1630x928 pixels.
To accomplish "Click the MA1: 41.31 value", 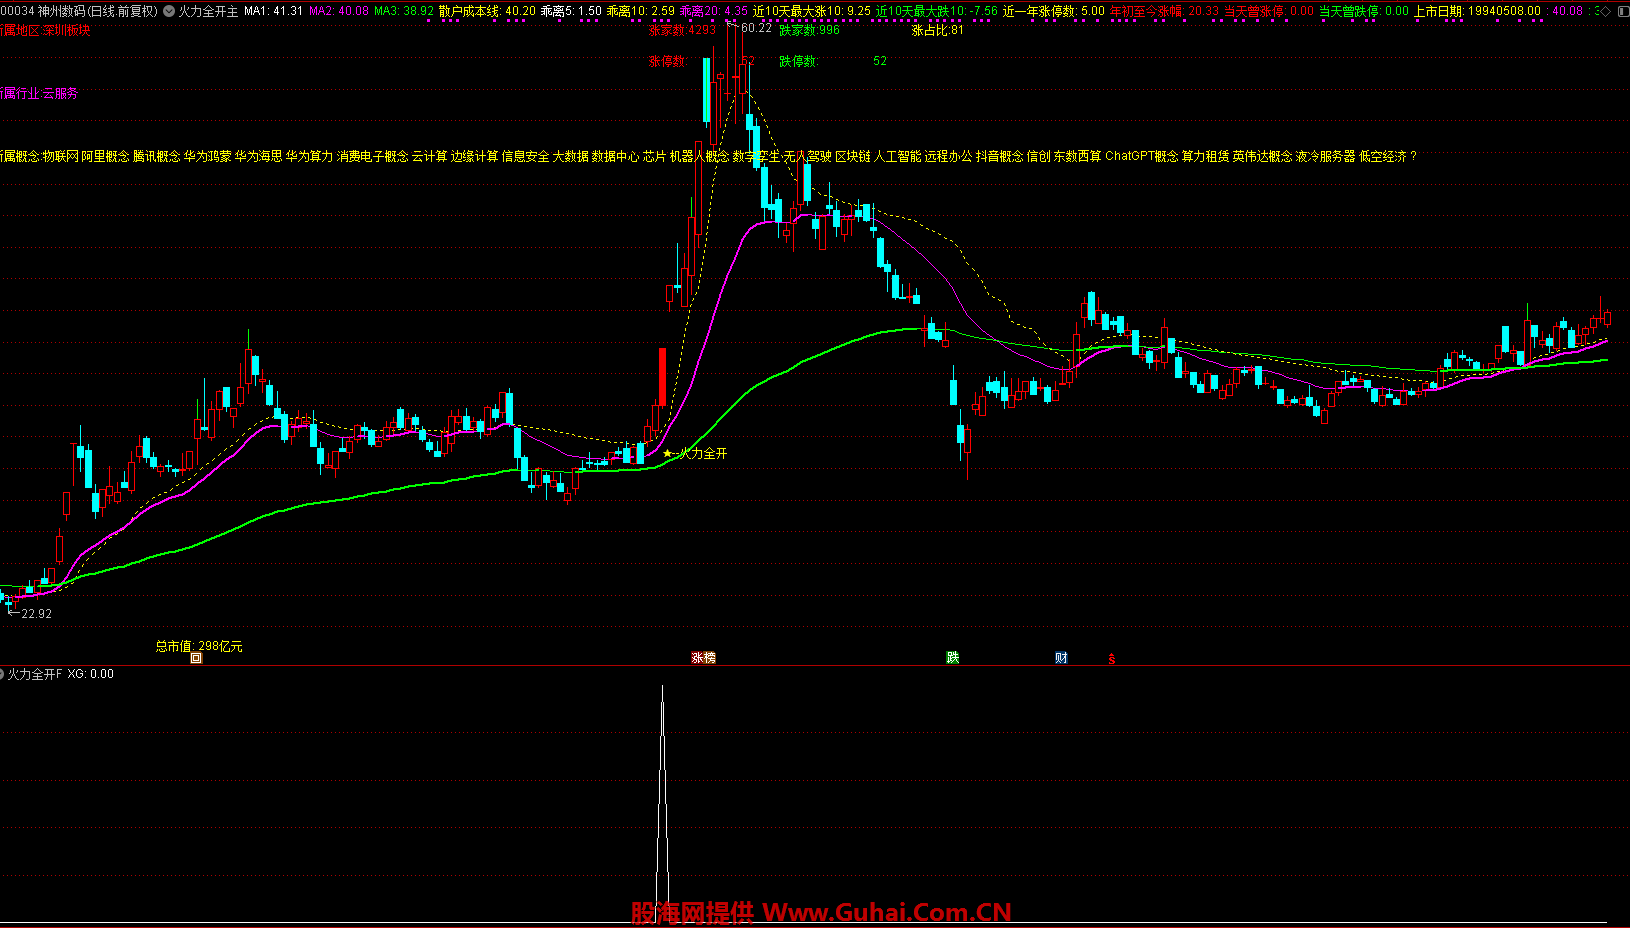I will 273,11.
